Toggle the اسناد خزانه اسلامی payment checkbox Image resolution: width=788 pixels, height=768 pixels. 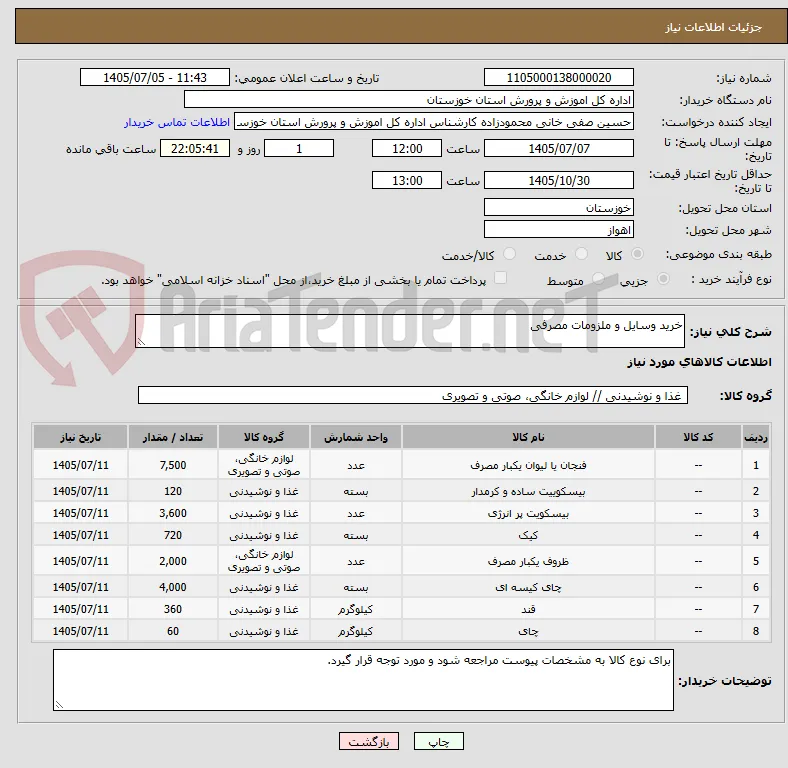[501, 278]
